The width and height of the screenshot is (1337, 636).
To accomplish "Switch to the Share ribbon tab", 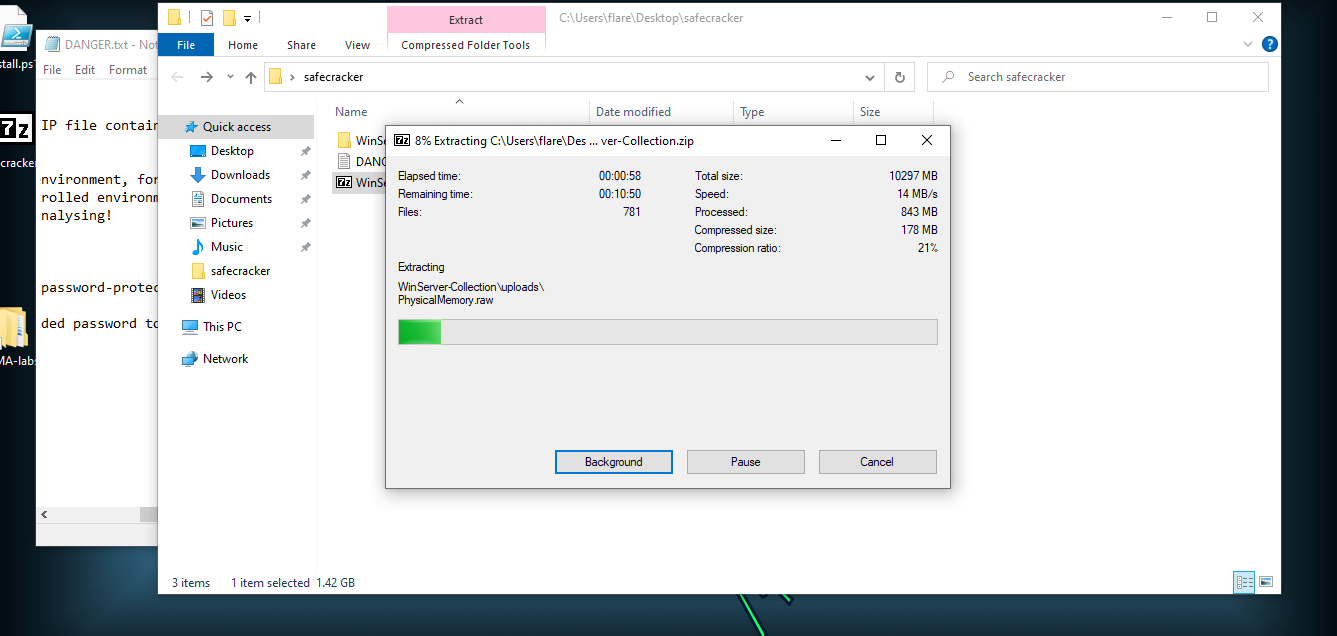I will [301, 45].
